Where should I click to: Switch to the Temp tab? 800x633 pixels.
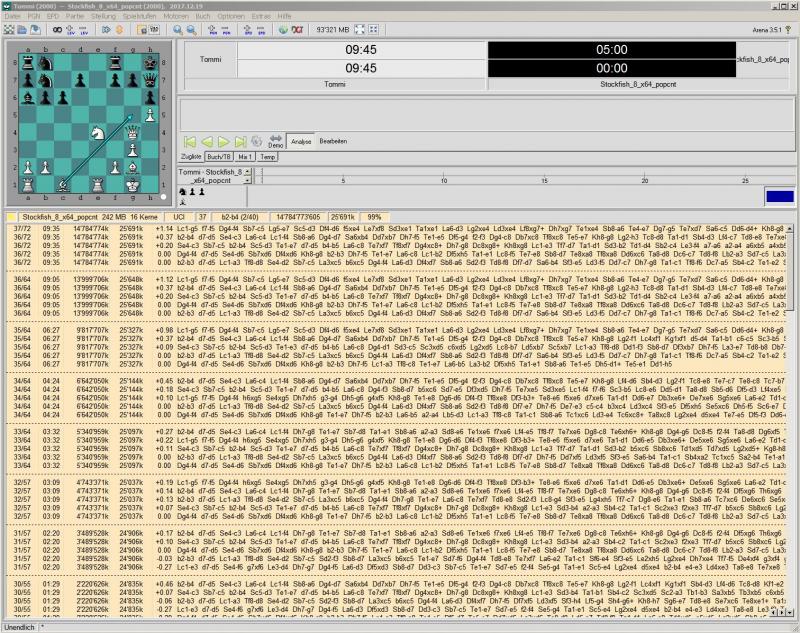coord(269,158)
